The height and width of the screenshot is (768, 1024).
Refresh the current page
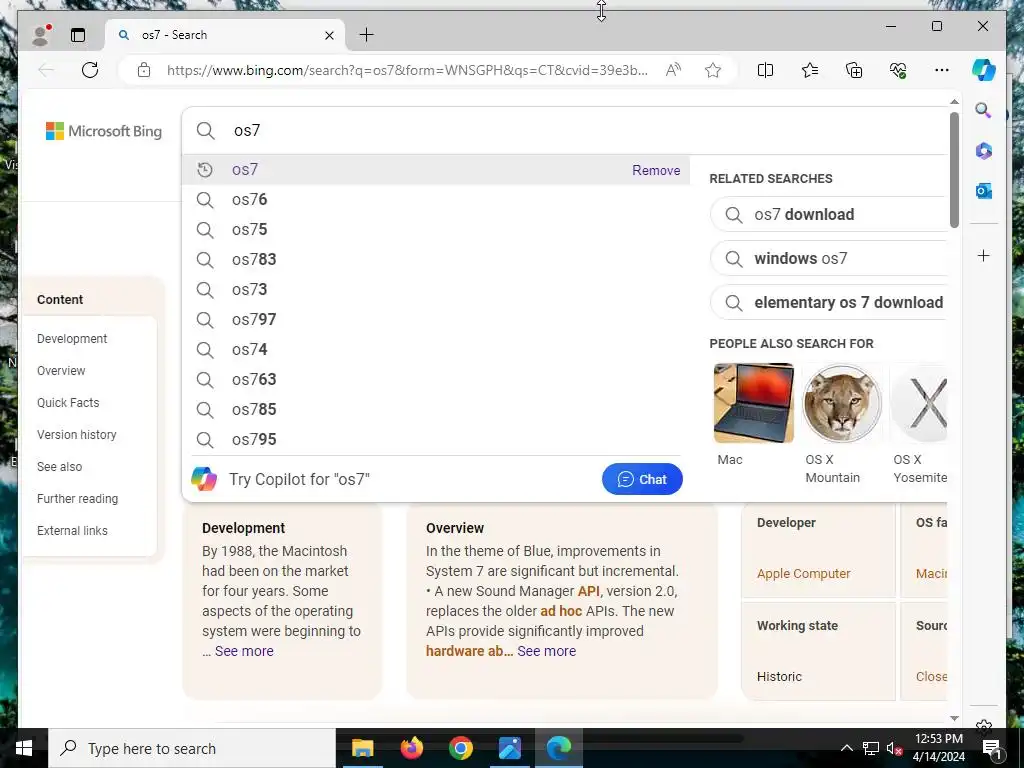pyautogui.click(x=90, y=70)
